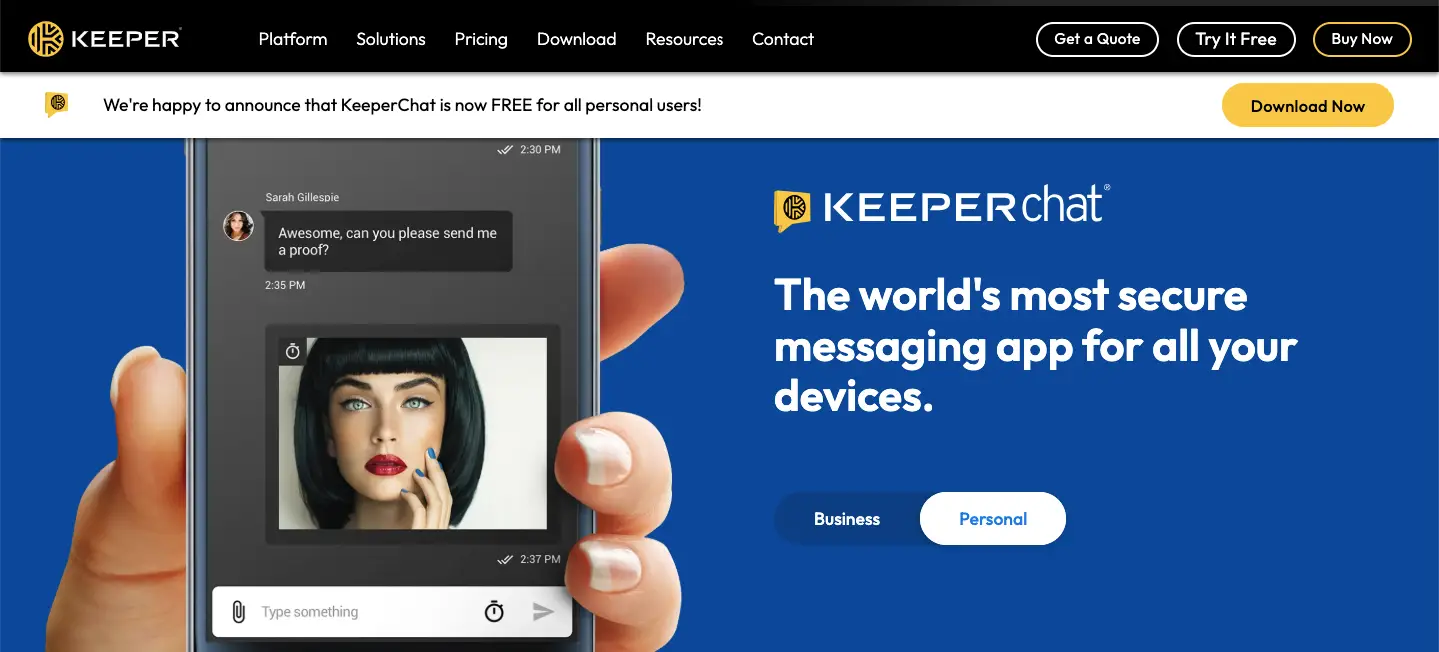The height and width of the screenshot is (652, 1439).
Task: Go to the Pricing page
Action: [481, 39]
